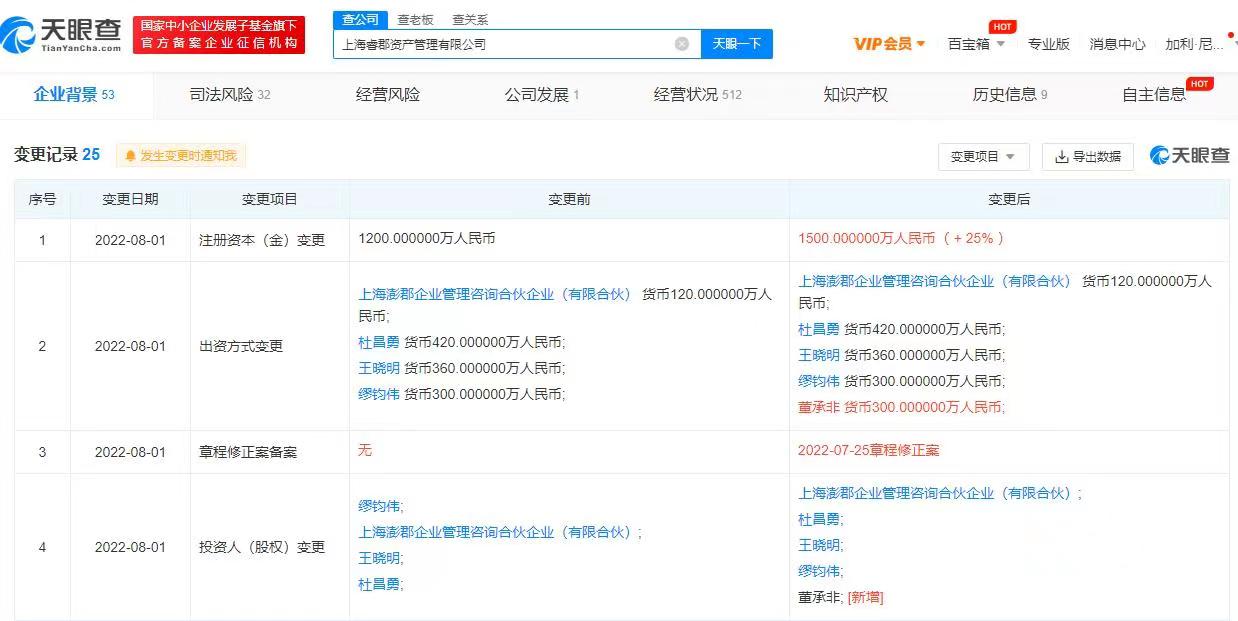Click the HOT badge above 百宝箱

point(1002,27)
